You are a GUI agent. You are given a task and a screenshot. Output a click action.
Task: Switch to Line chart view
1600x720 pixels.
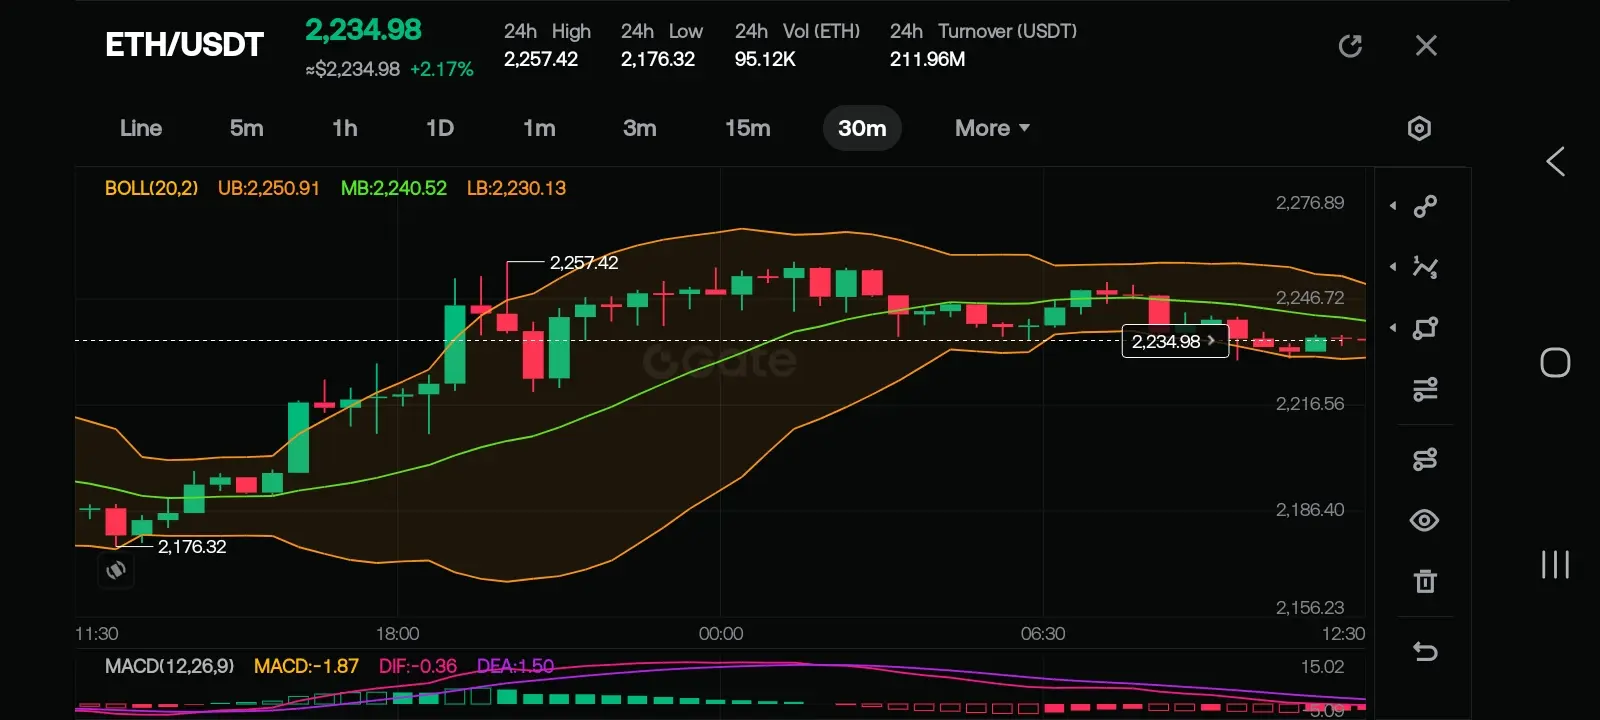[141, 128]
